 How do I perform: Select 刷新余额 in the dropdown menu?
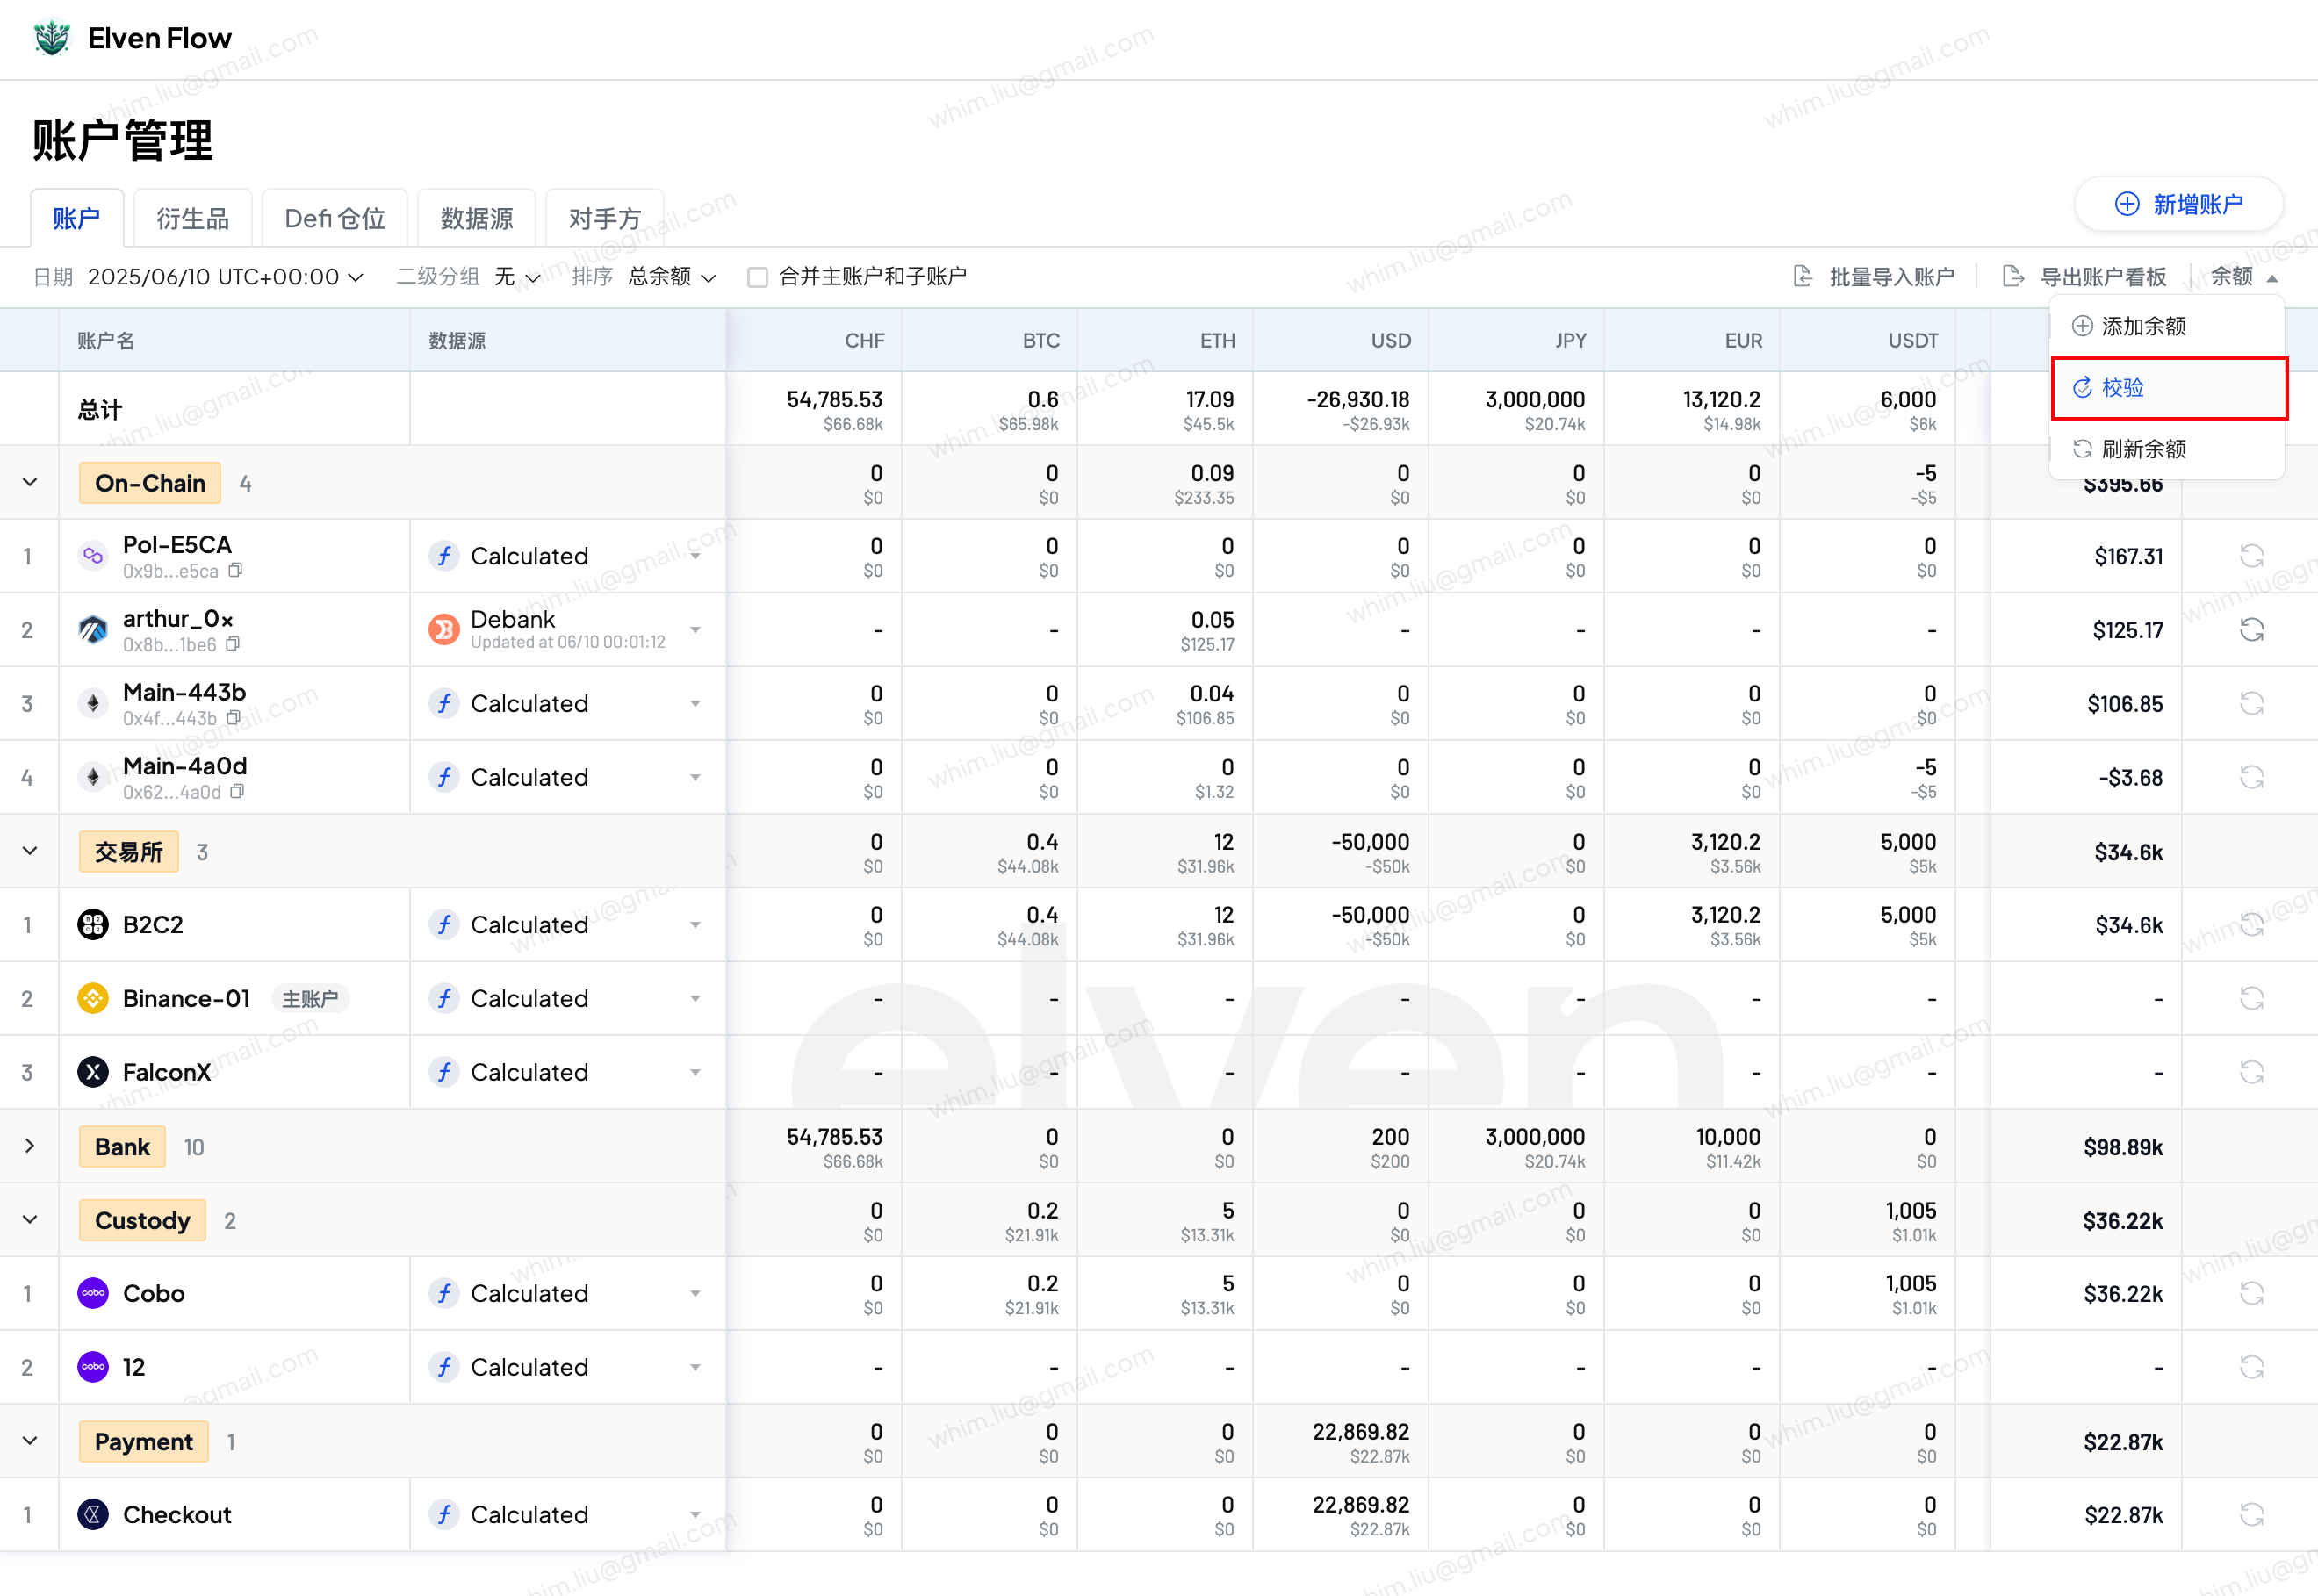[x=2143, y=449]
